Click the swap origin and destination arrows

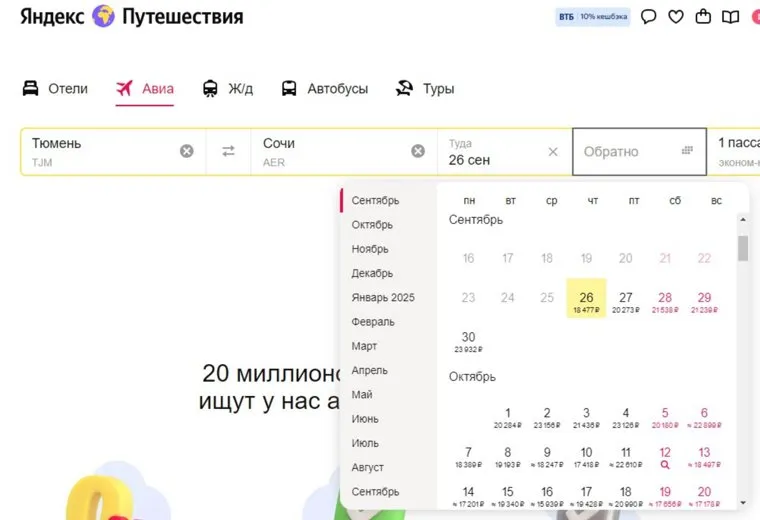229,151
